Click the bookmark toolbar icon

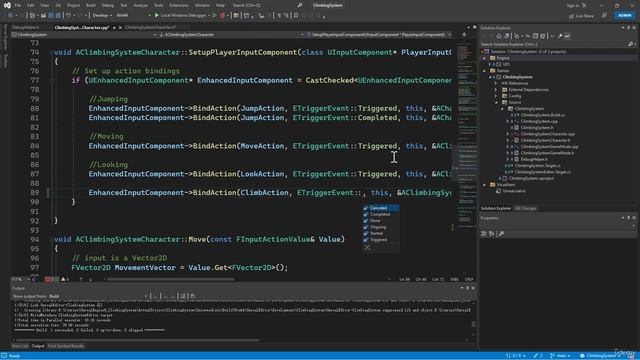click(x=296, y=16)
